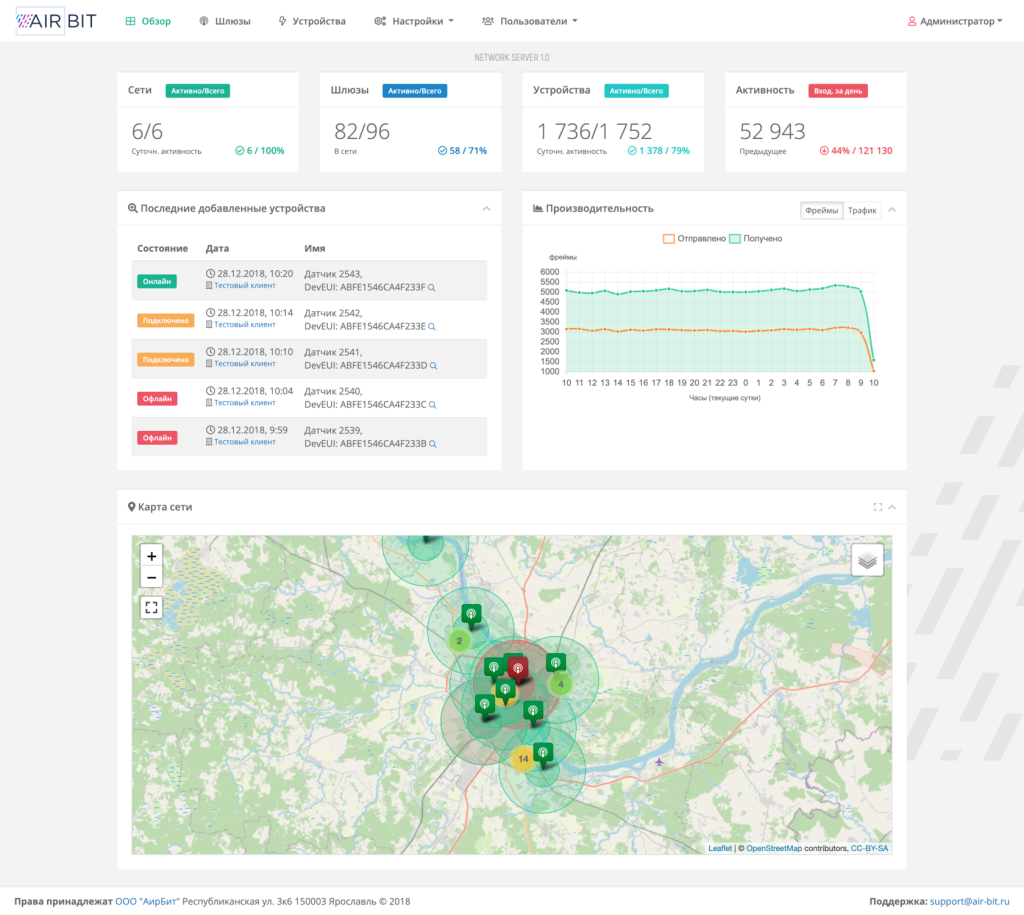Zoom in on the network map

(151, 556)
